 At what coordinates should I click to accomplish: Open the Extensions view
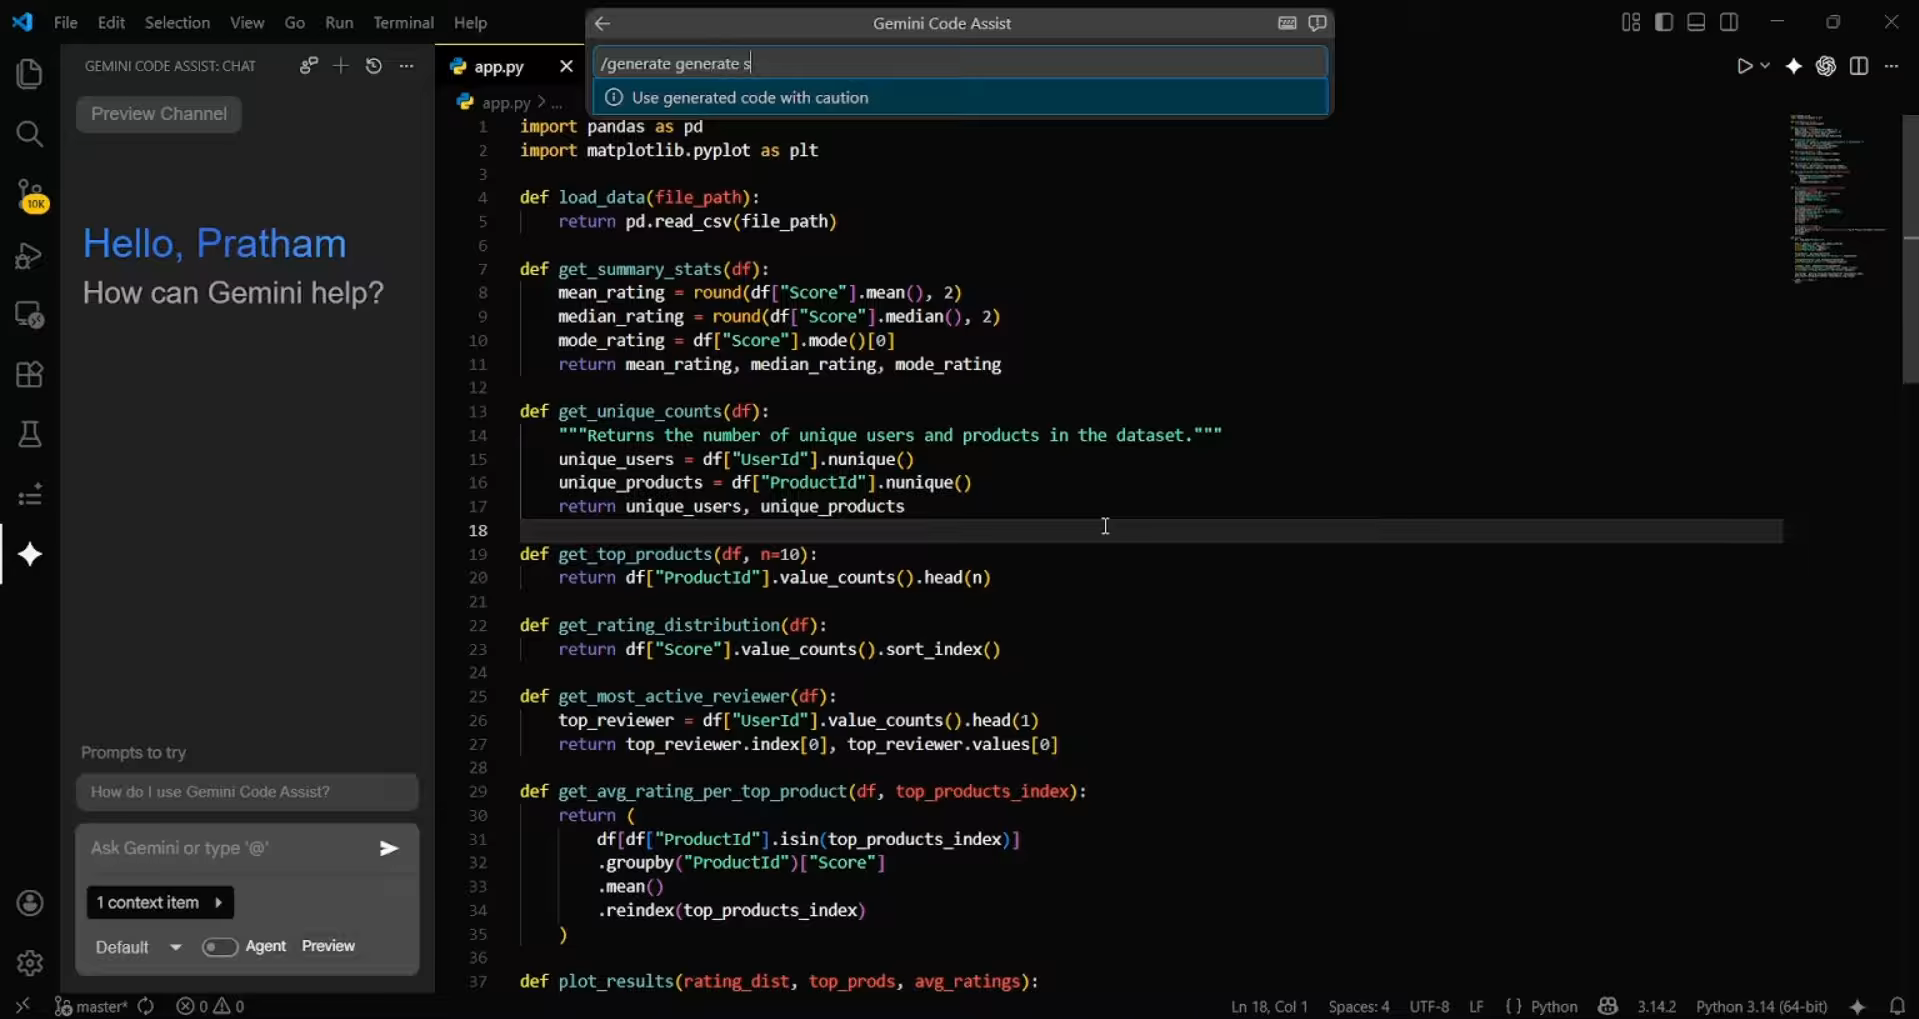click(x=29, y=375)
